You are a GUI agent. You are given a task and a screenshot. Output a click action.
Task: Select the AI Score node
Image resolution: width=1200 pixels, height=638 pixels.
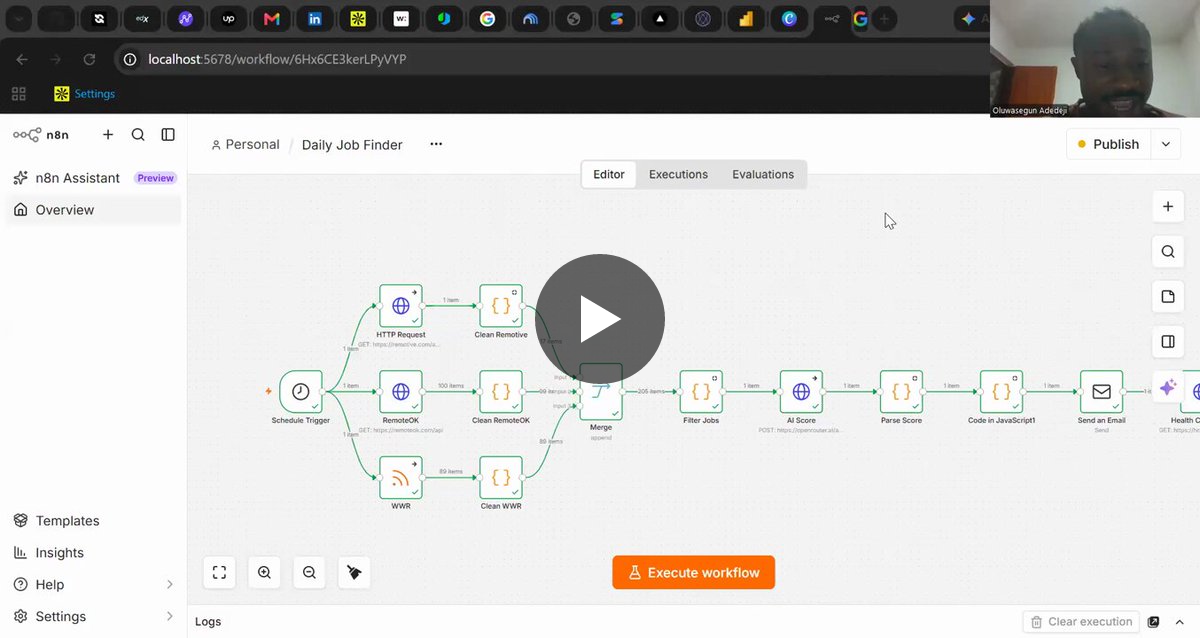pos(801,392)
